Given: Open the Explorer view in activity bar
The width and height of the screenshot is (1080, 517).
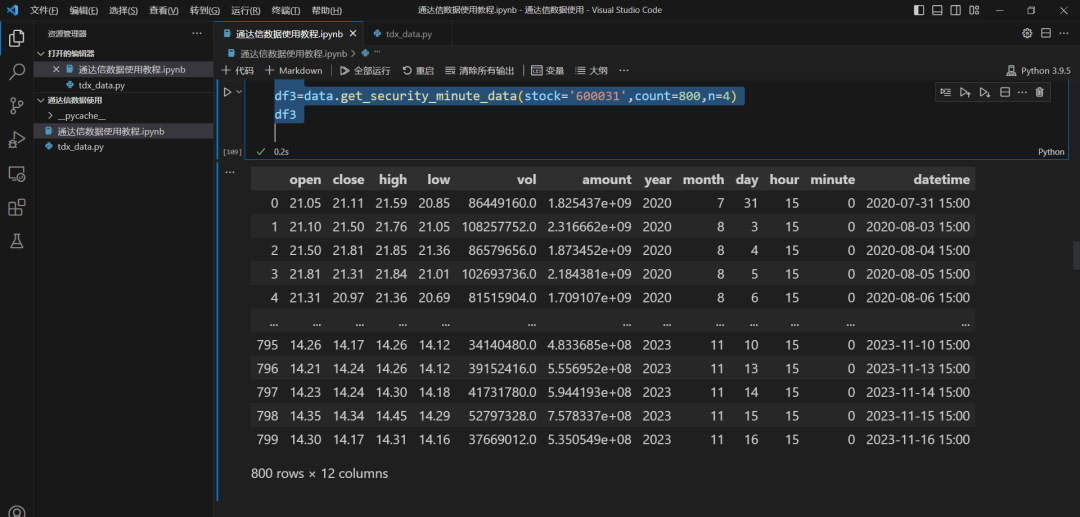Looking at the screenshot, I should point(17,39).
